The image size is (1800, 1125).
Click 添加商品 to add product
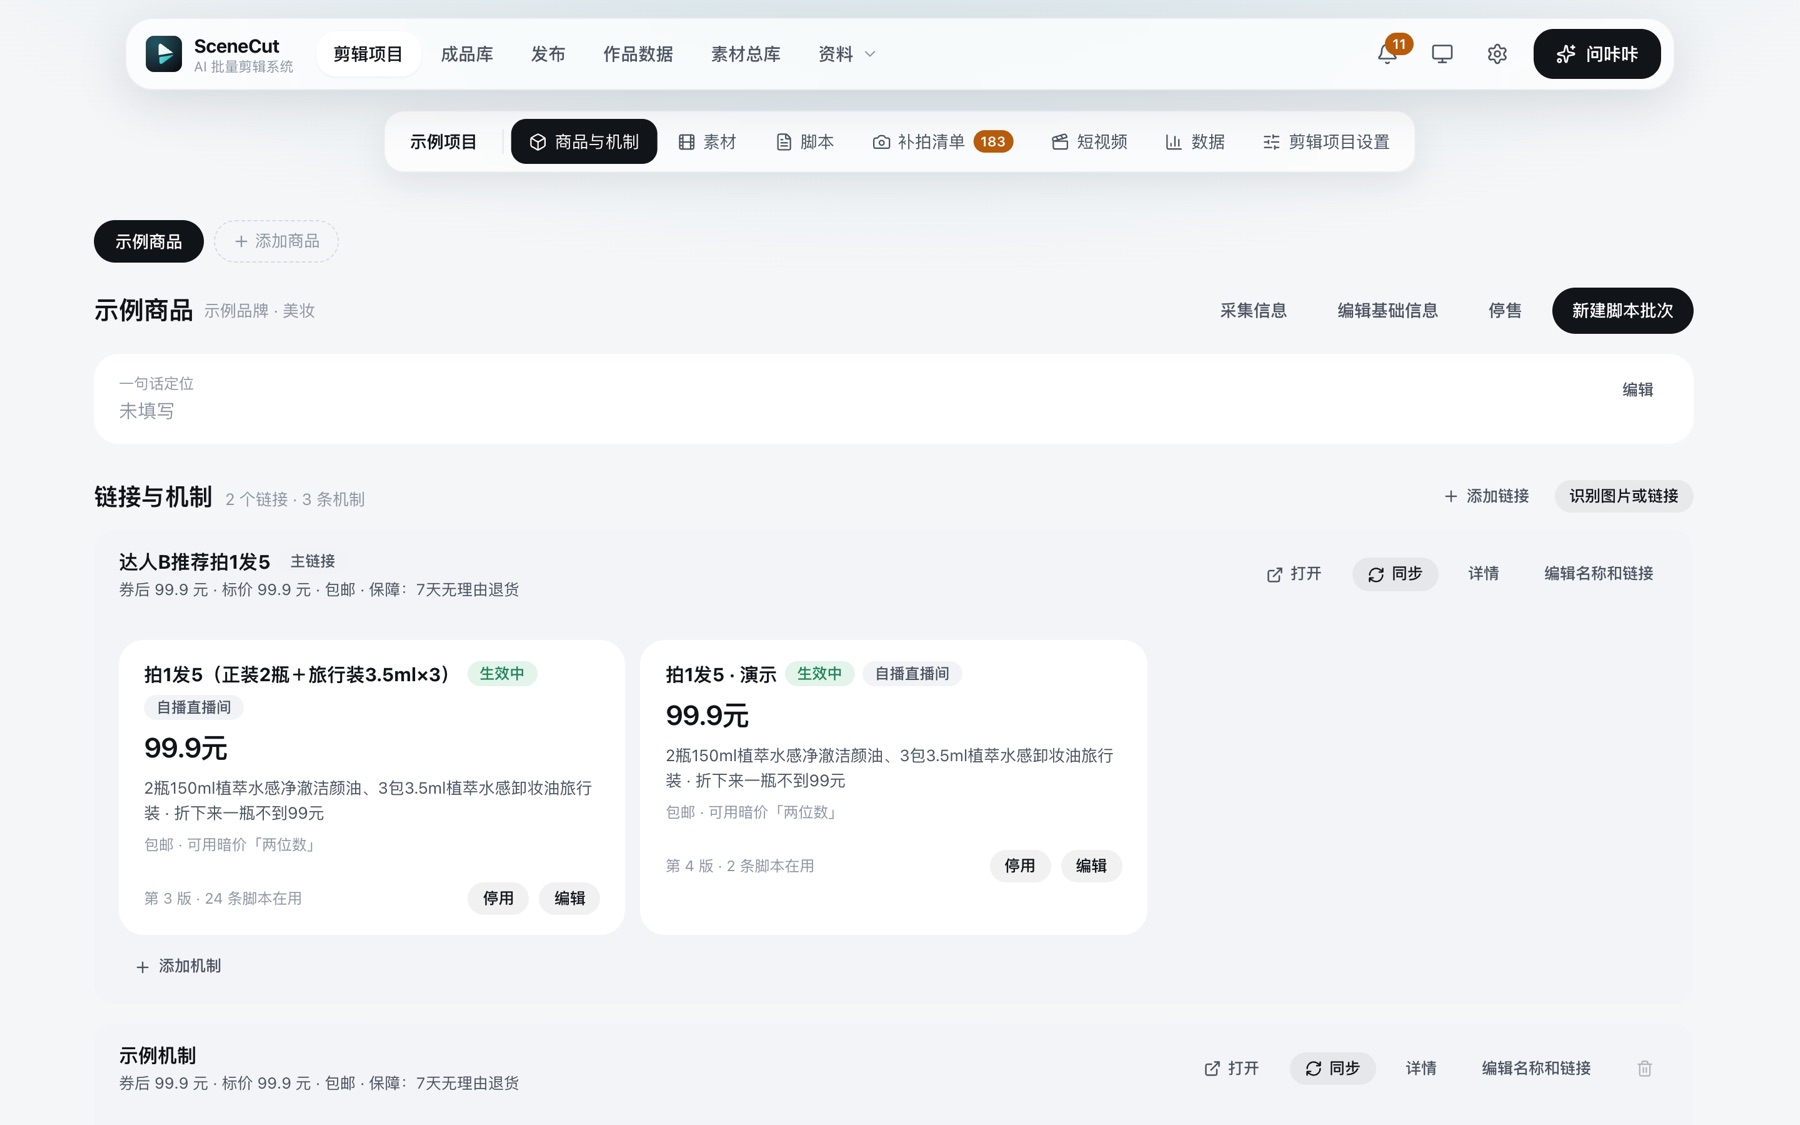coord(276,241)
